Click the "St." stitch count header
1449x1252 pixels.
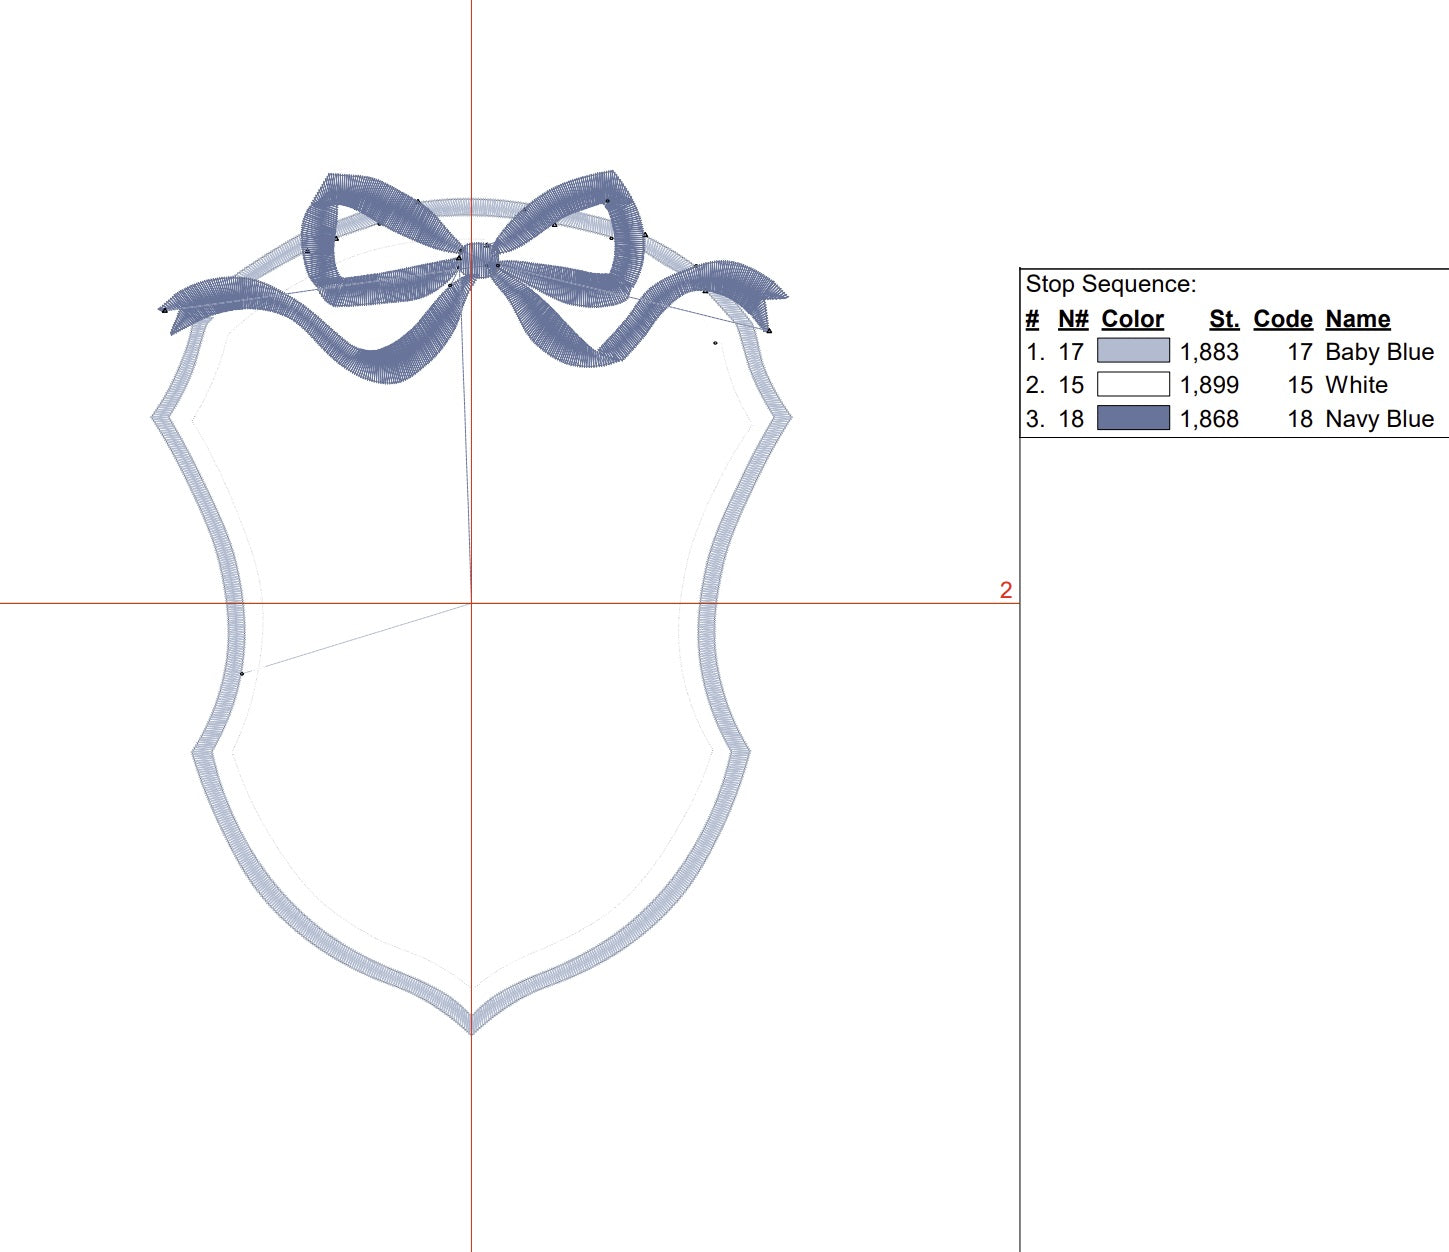[1223, 319]
